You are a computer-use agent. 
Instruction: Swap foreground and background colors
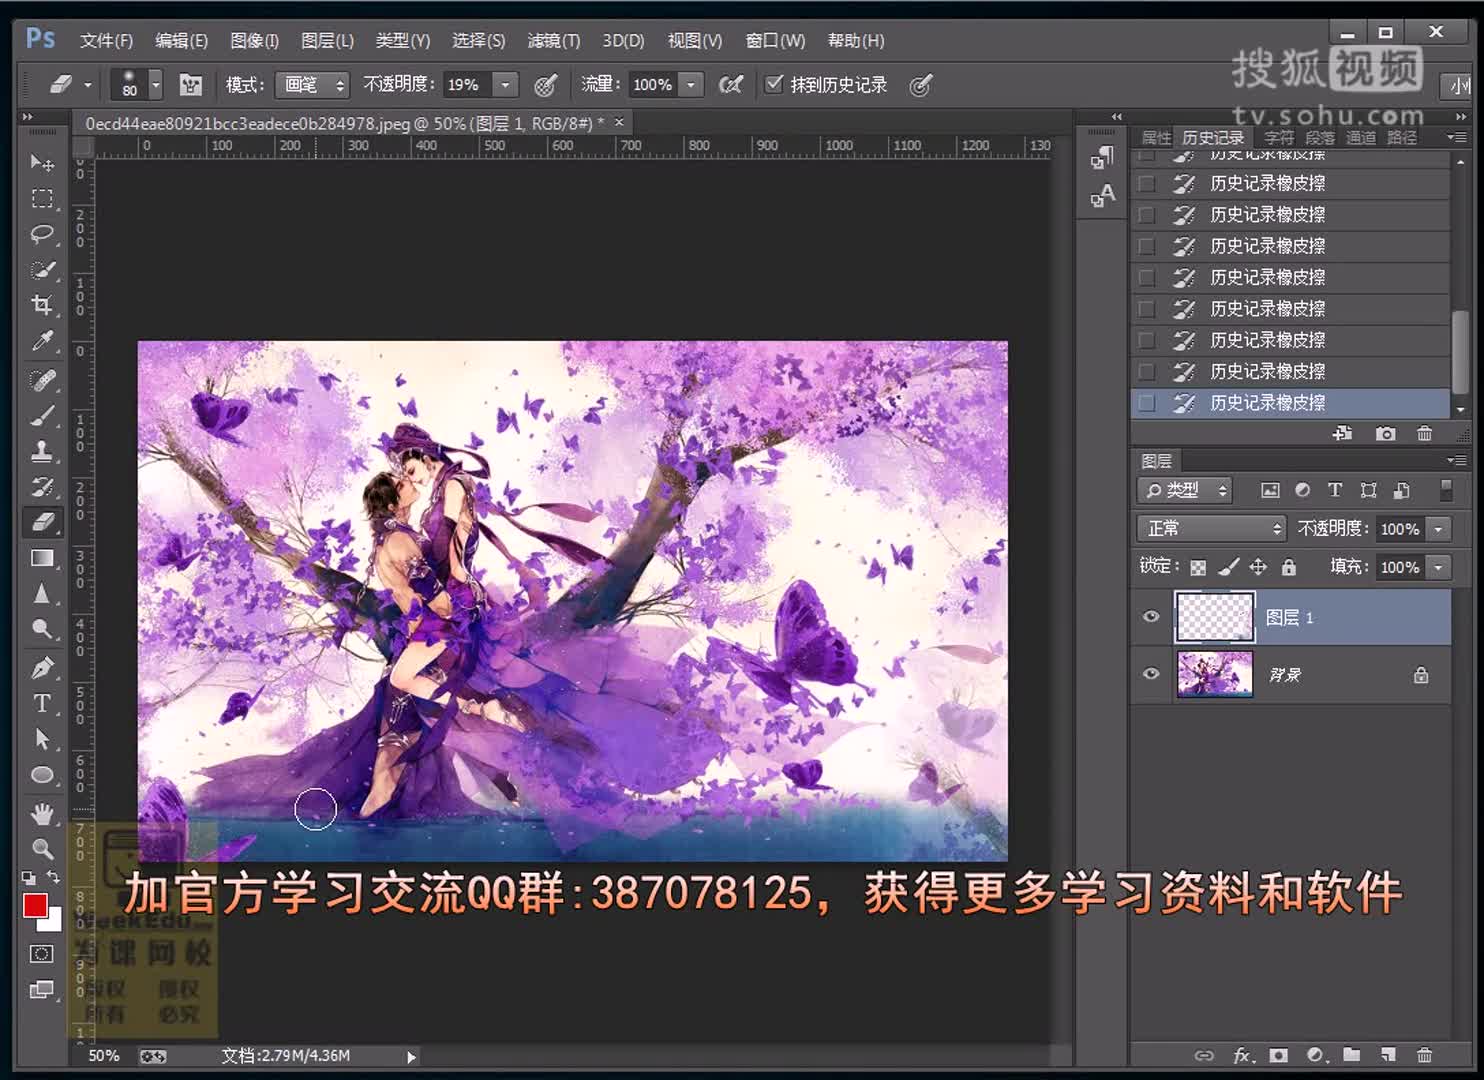54,877
